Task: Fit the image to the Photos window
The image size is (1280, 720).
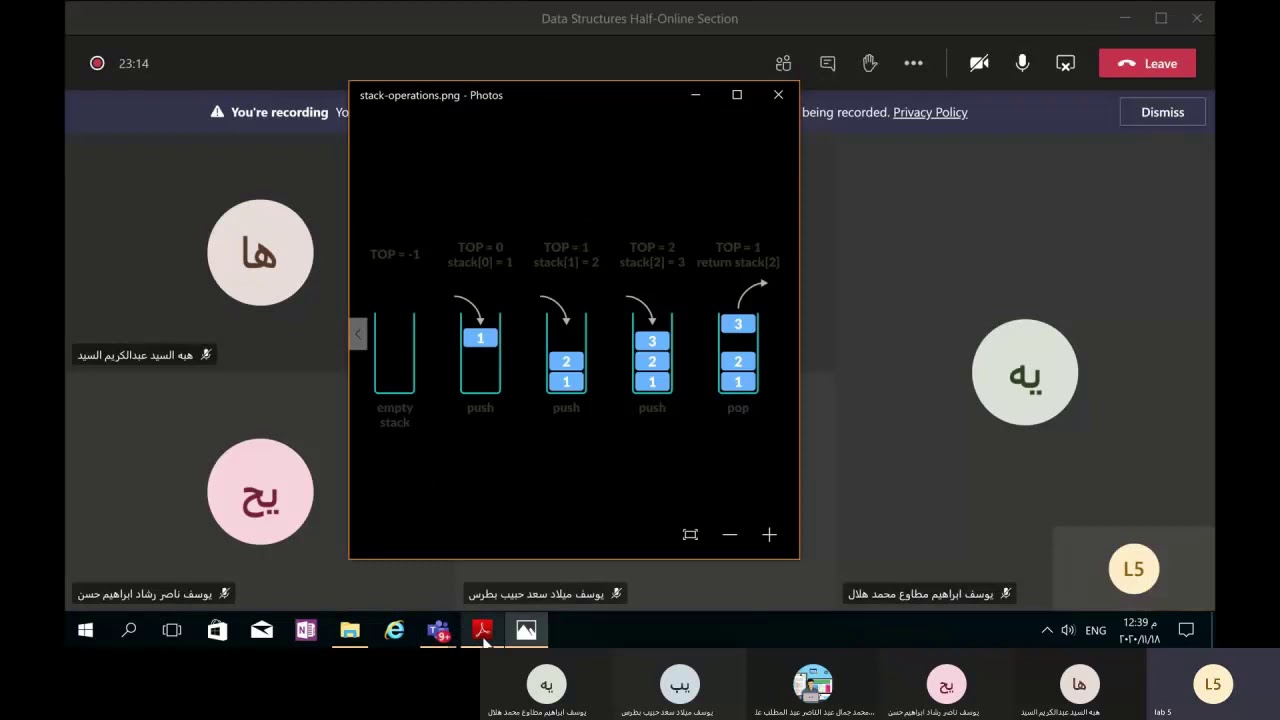Action: pos(690,535)
